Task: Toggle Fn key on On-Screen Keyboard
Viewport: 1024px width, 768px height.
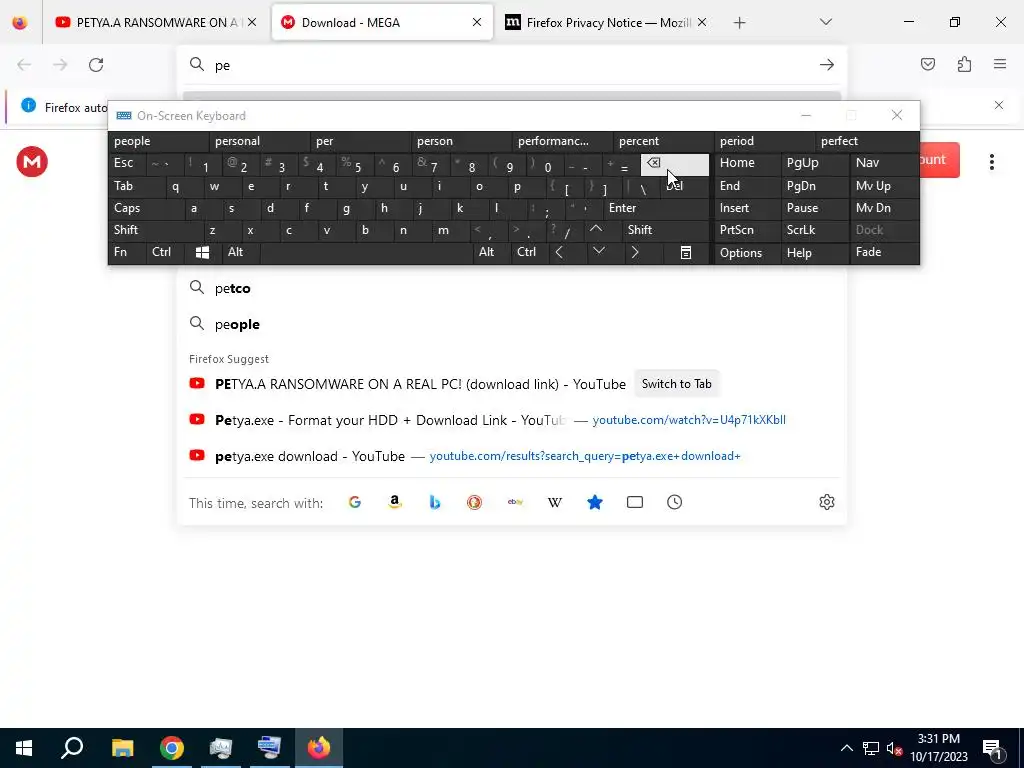Action: [x=127, y=253]
